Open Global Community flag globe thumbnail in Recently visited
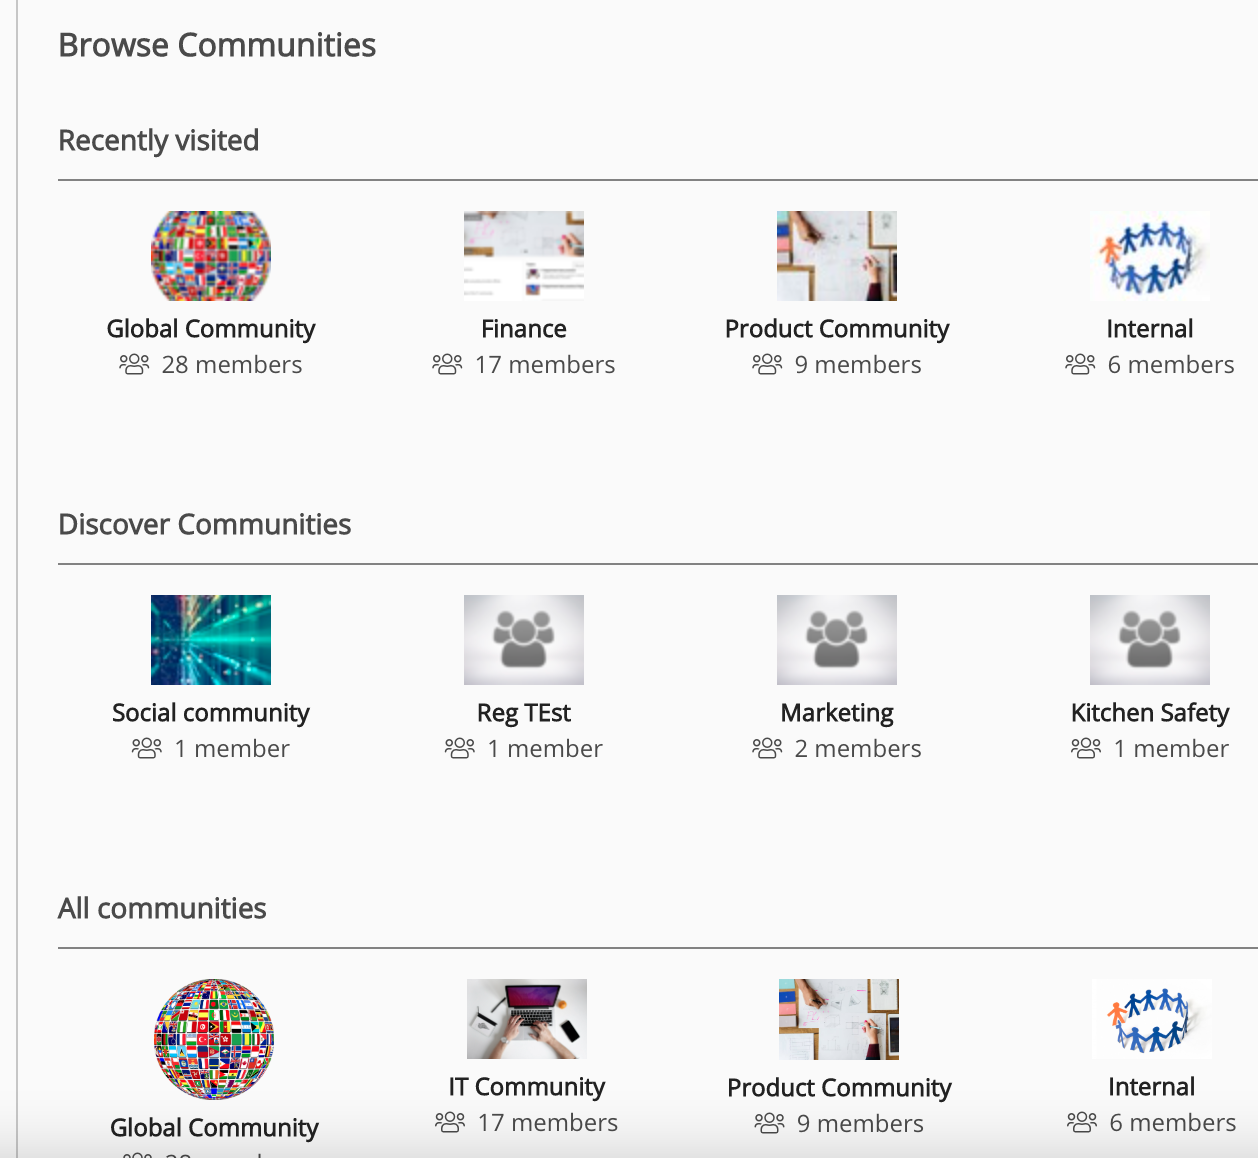The width and height of the screenshot is (1258, 1158). coord(211,256)
